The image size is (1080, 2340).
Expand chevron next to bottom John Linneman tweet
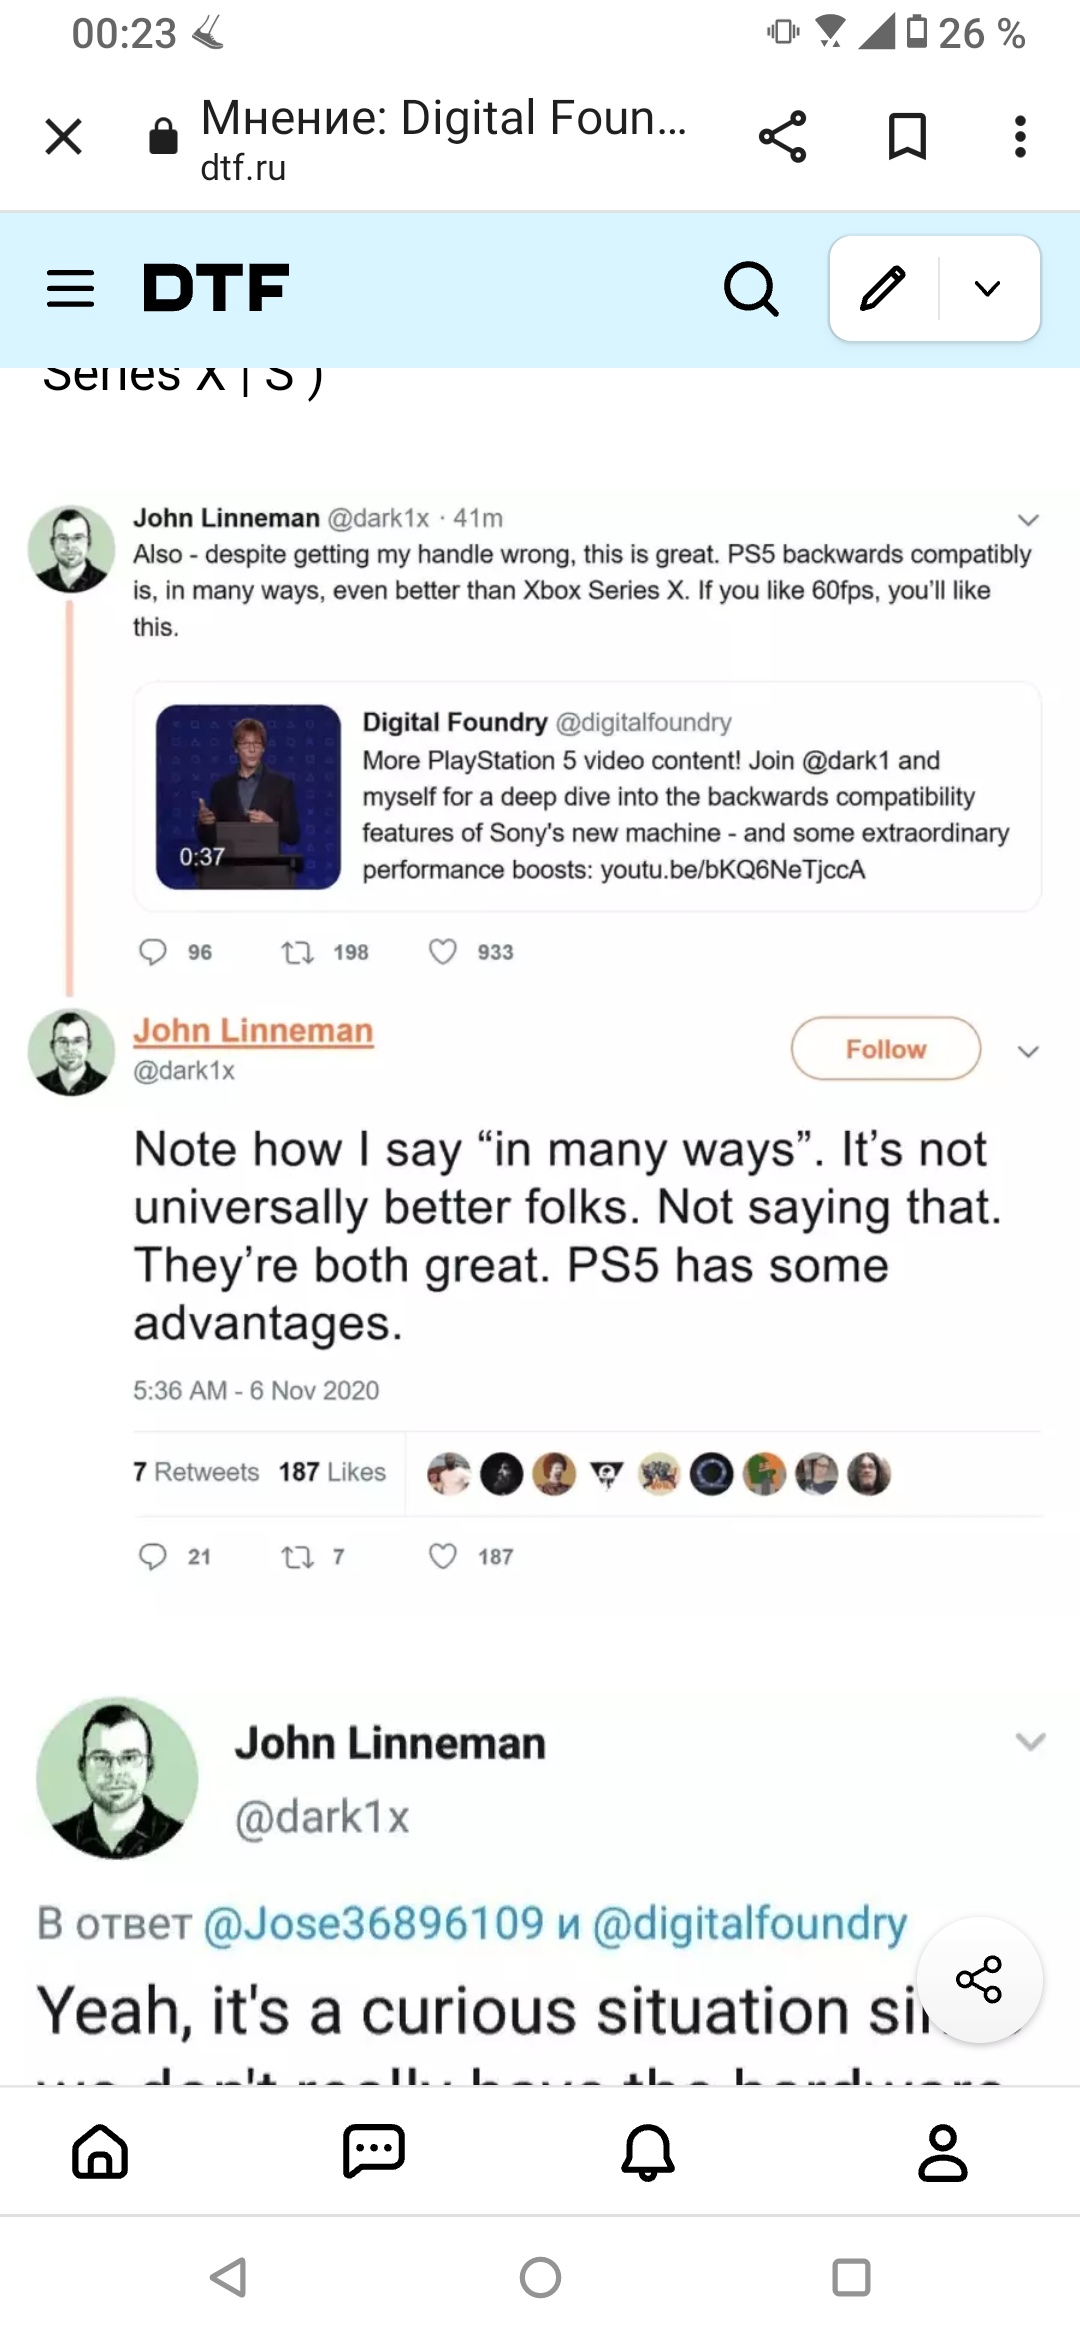point(1030,1741)
